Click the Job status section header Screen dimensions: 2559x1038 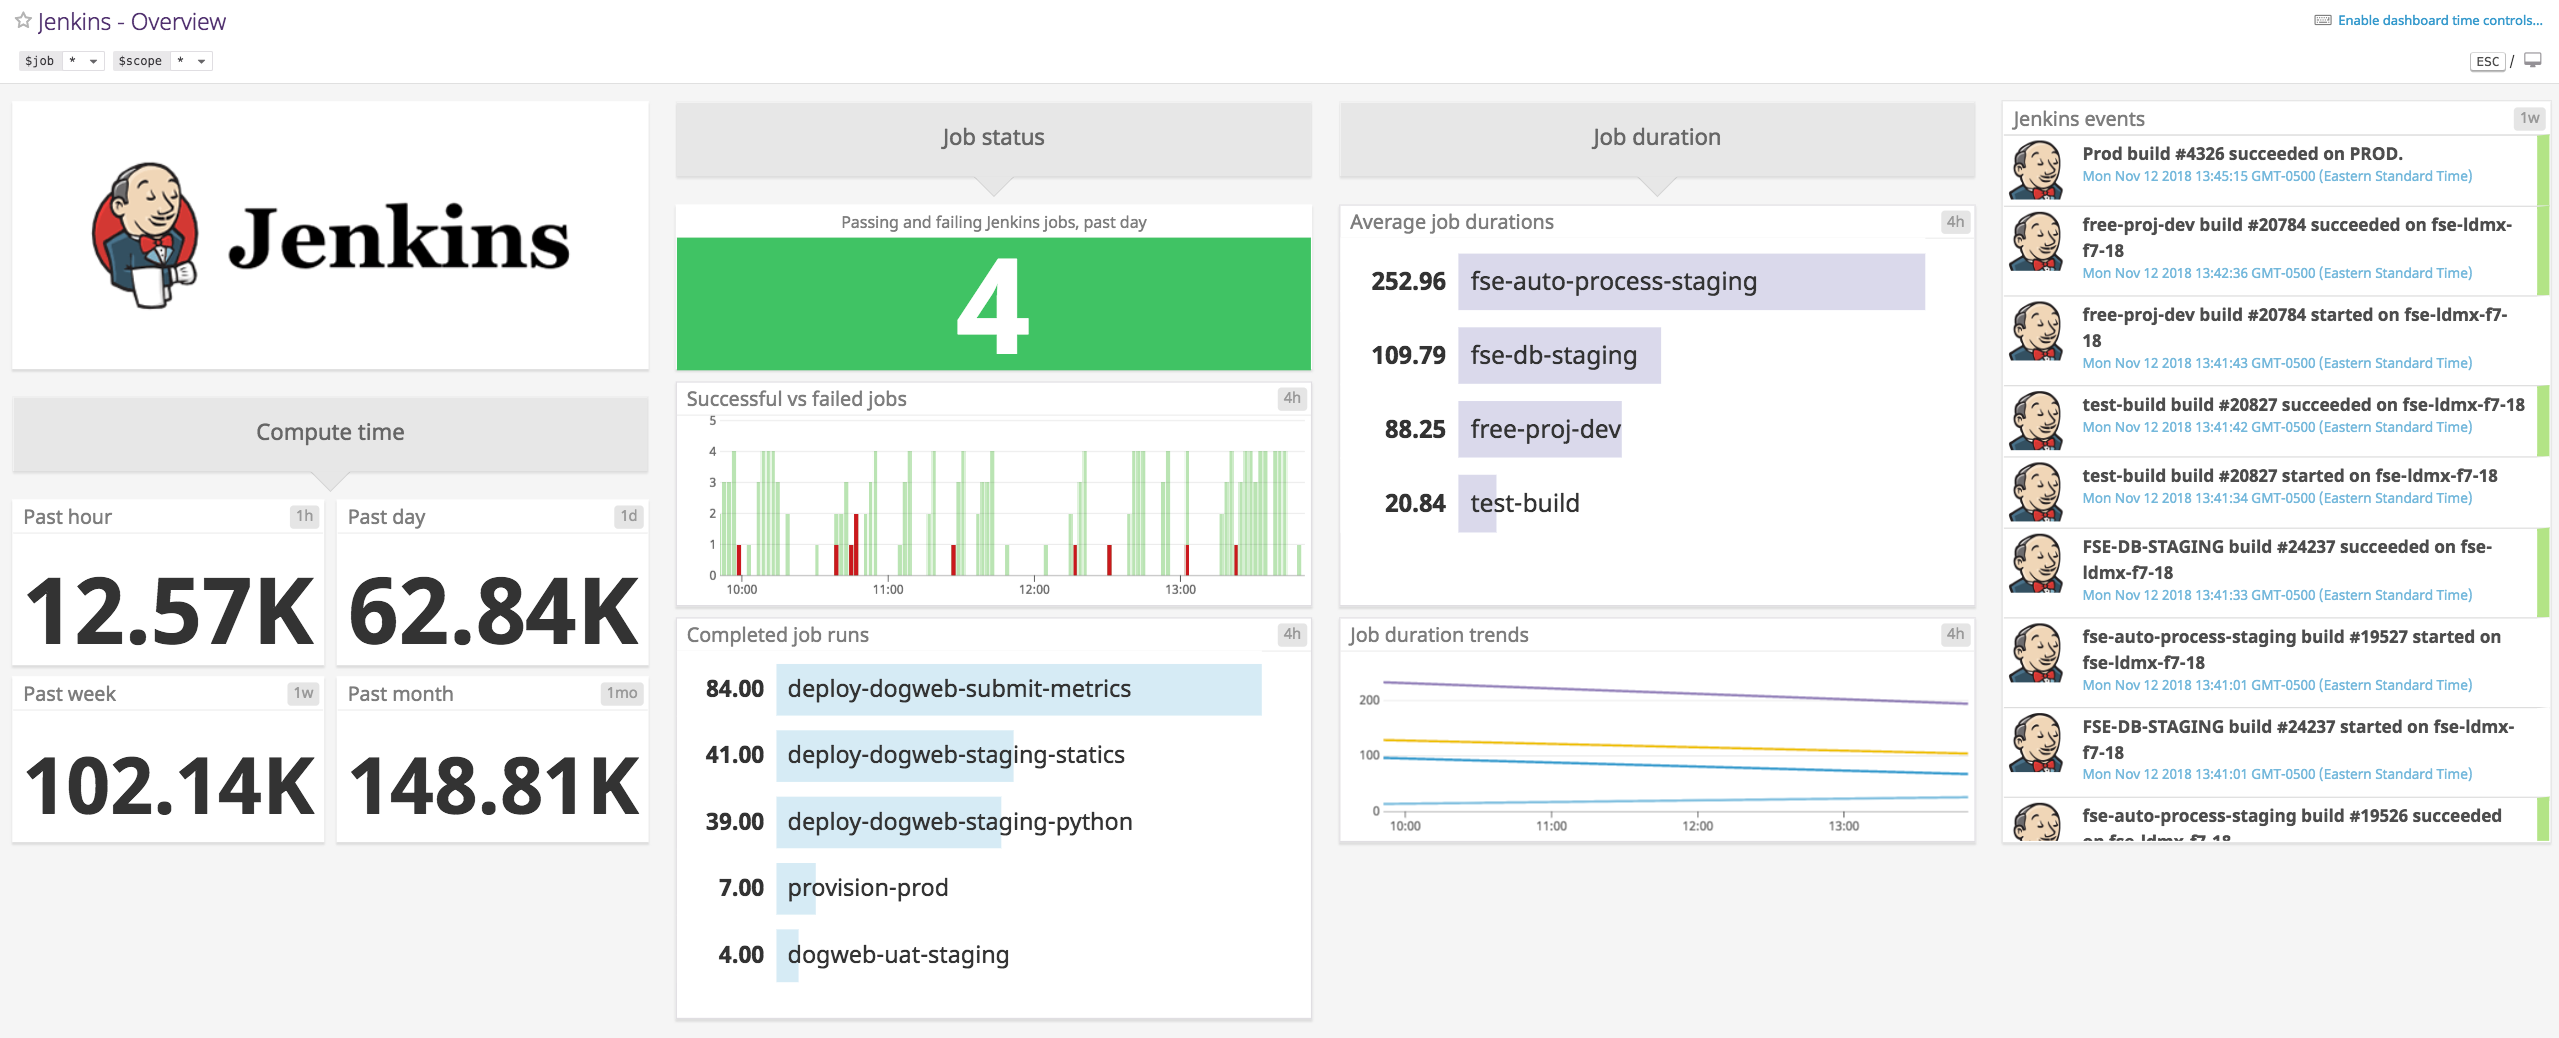[993, 138]
